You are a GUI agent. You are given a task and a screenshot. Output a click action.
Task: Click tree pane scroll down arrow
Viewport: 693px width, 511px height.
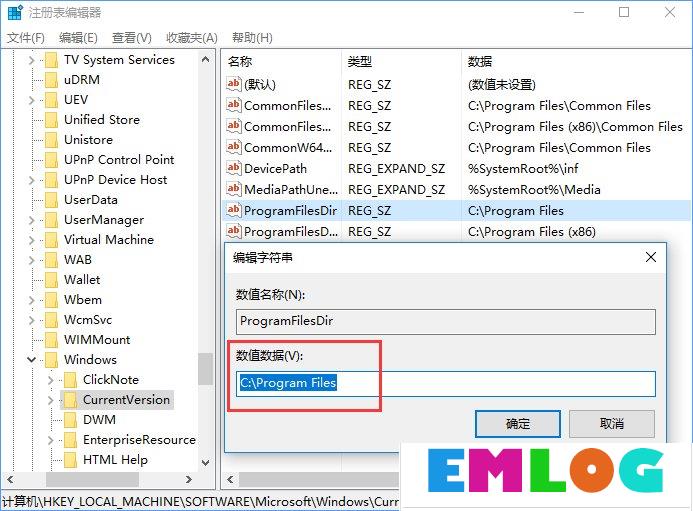206,463
